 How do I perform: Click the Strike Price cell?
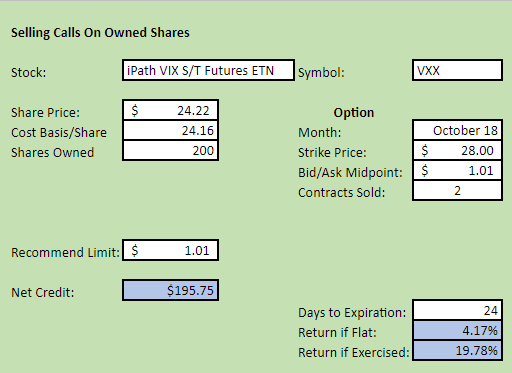point(457,150)
